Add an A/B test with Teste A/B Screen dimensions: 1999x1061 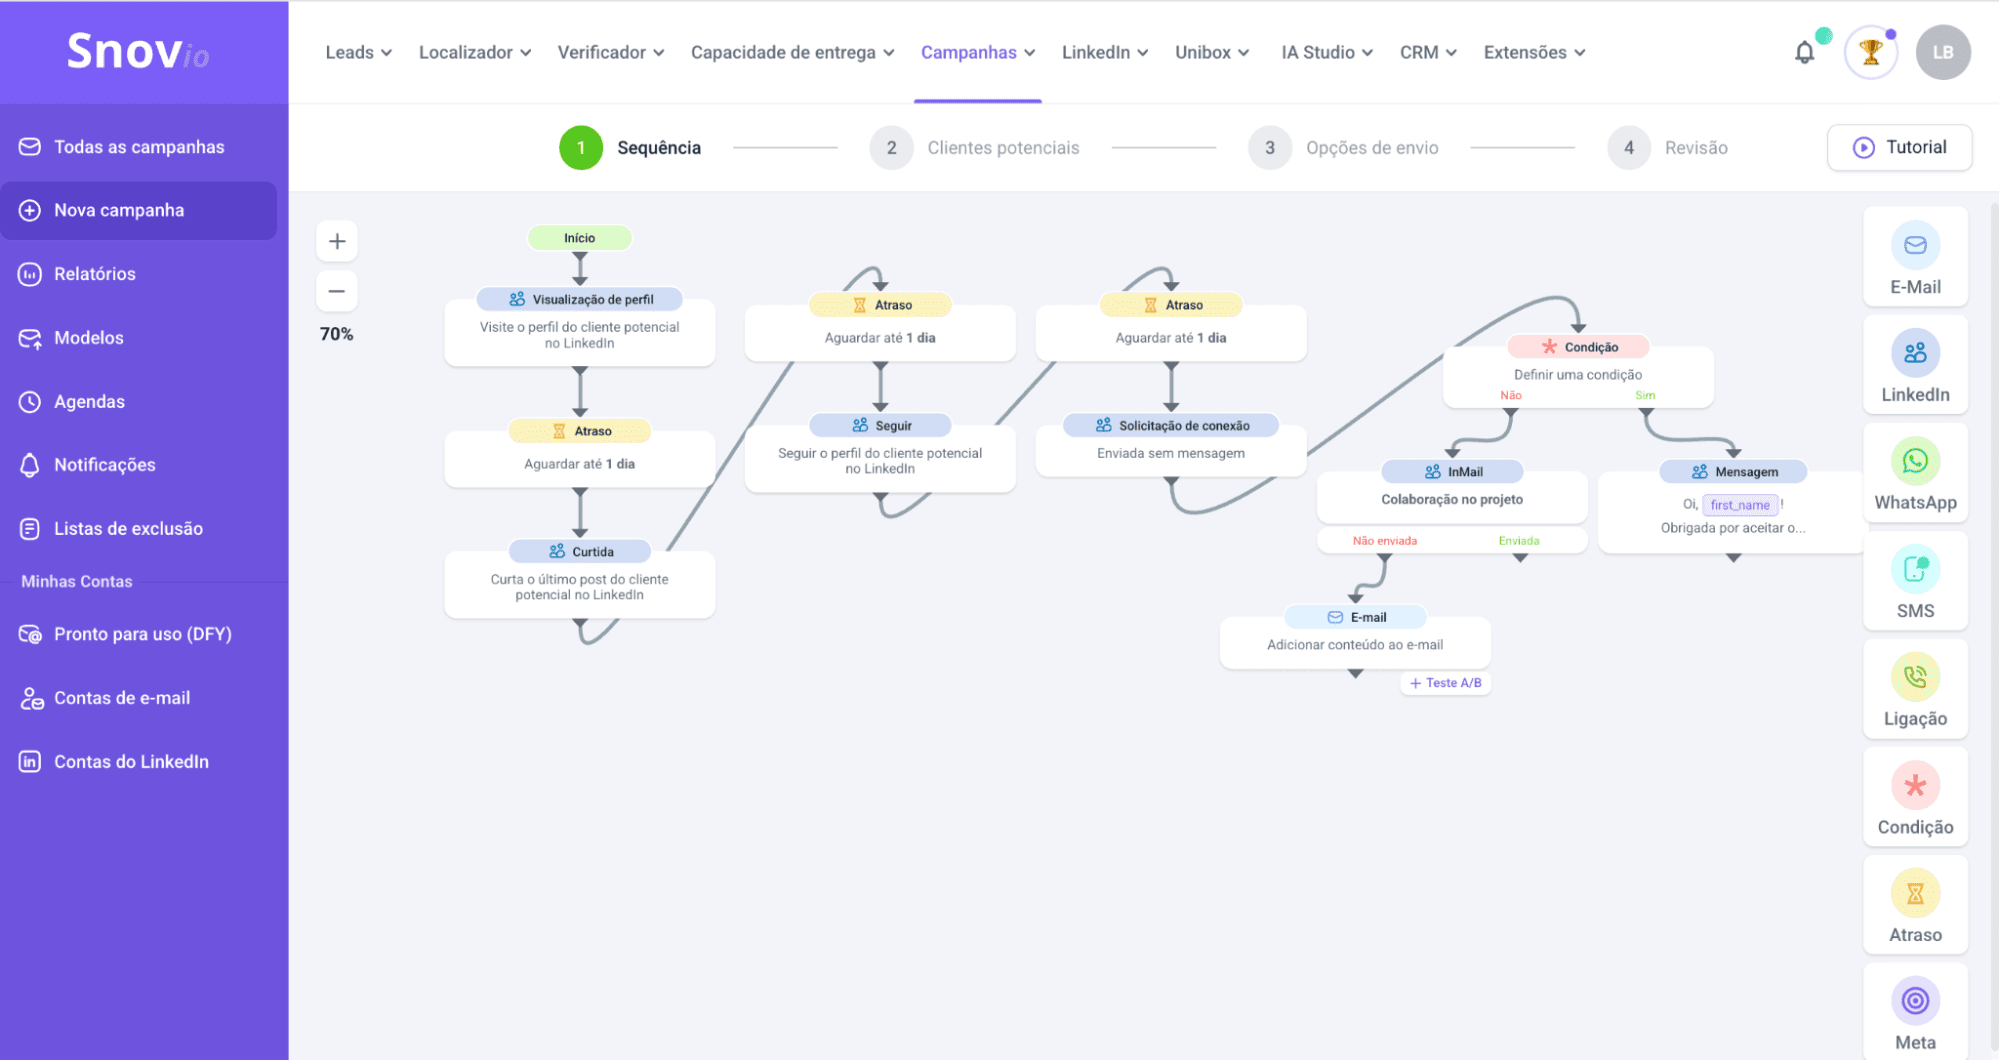(1445, 683)
